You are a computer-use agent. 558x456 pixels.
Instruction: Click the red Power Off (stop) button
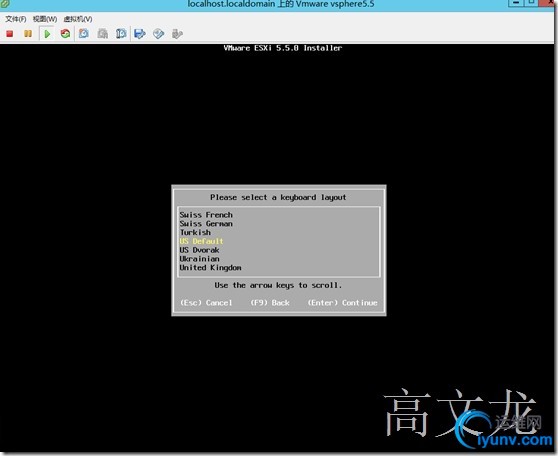click(10, 34)
